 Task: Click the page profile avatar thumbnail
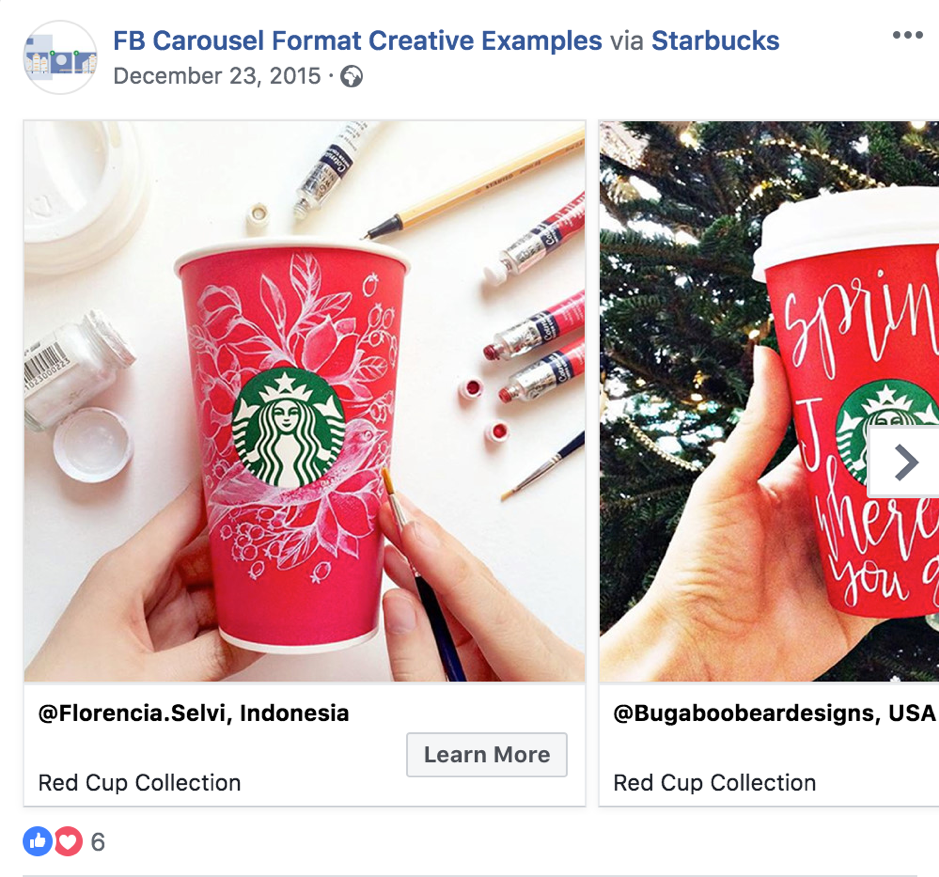pos(60,58)
